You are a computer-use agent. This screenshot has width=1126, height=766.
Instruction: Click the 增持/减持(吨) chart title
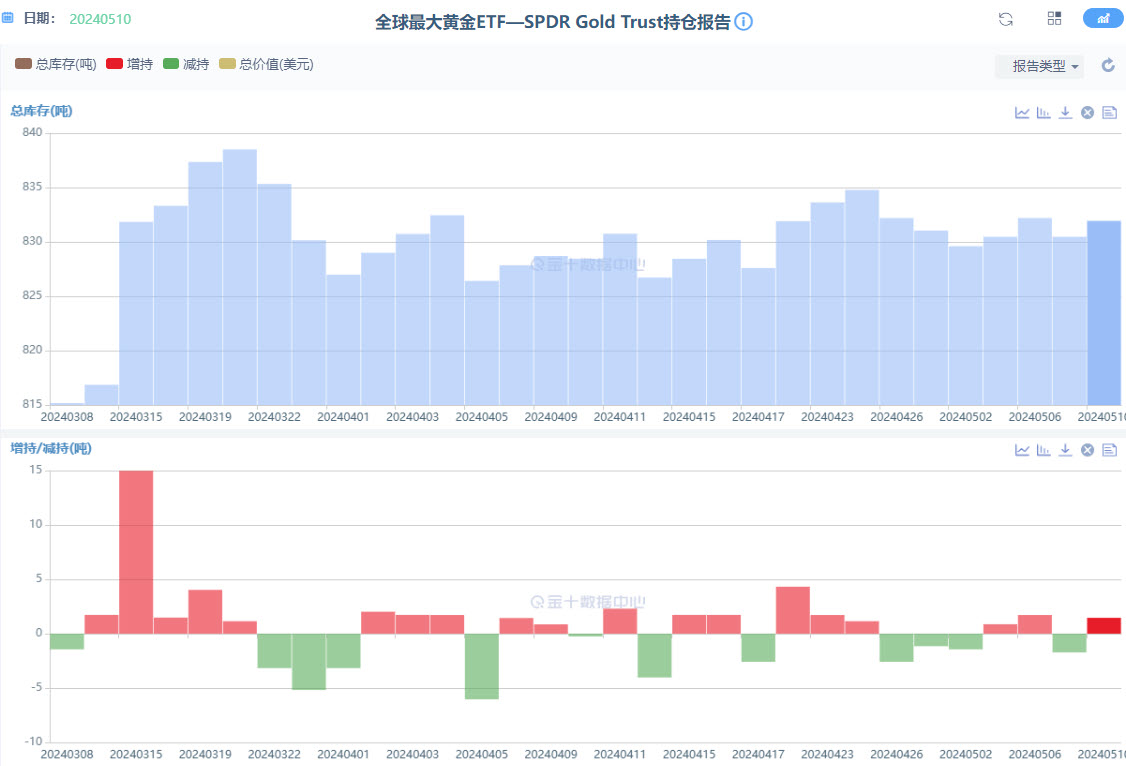tap(51, 448)
